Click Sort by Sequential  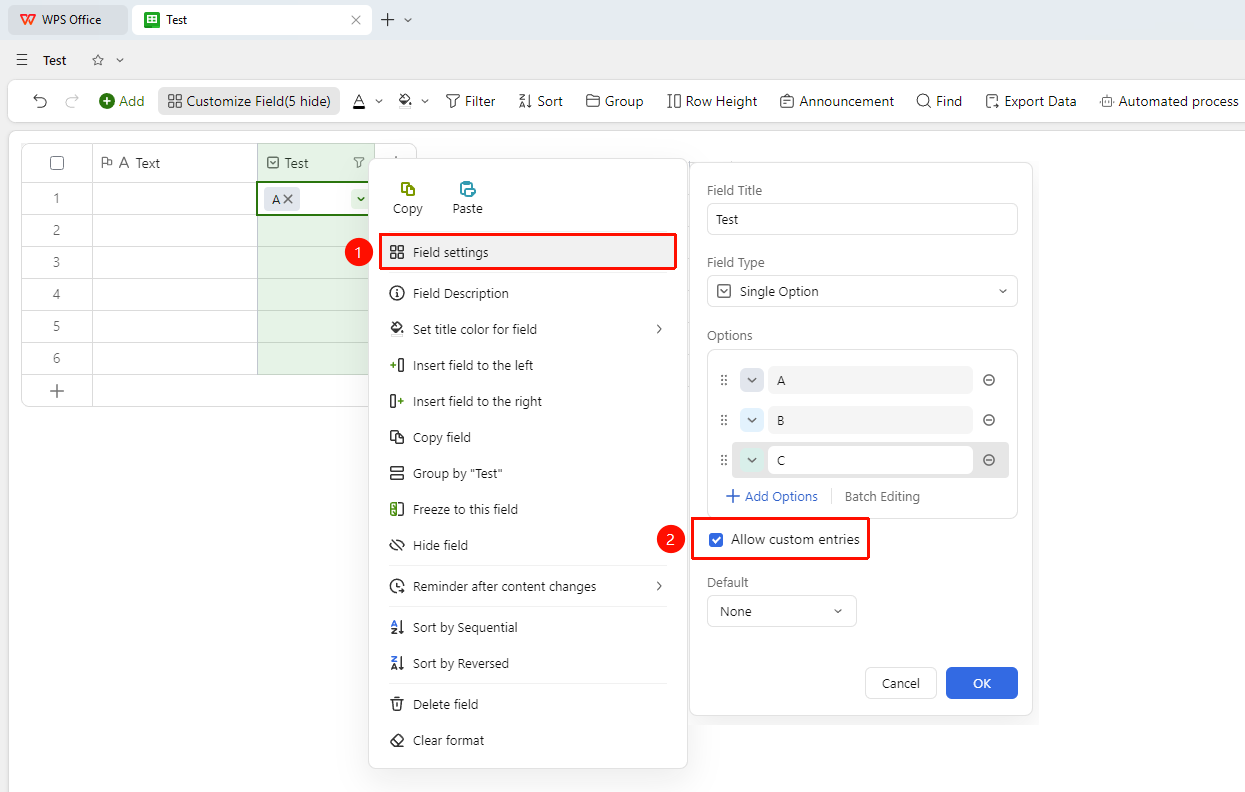click(528, 627)
